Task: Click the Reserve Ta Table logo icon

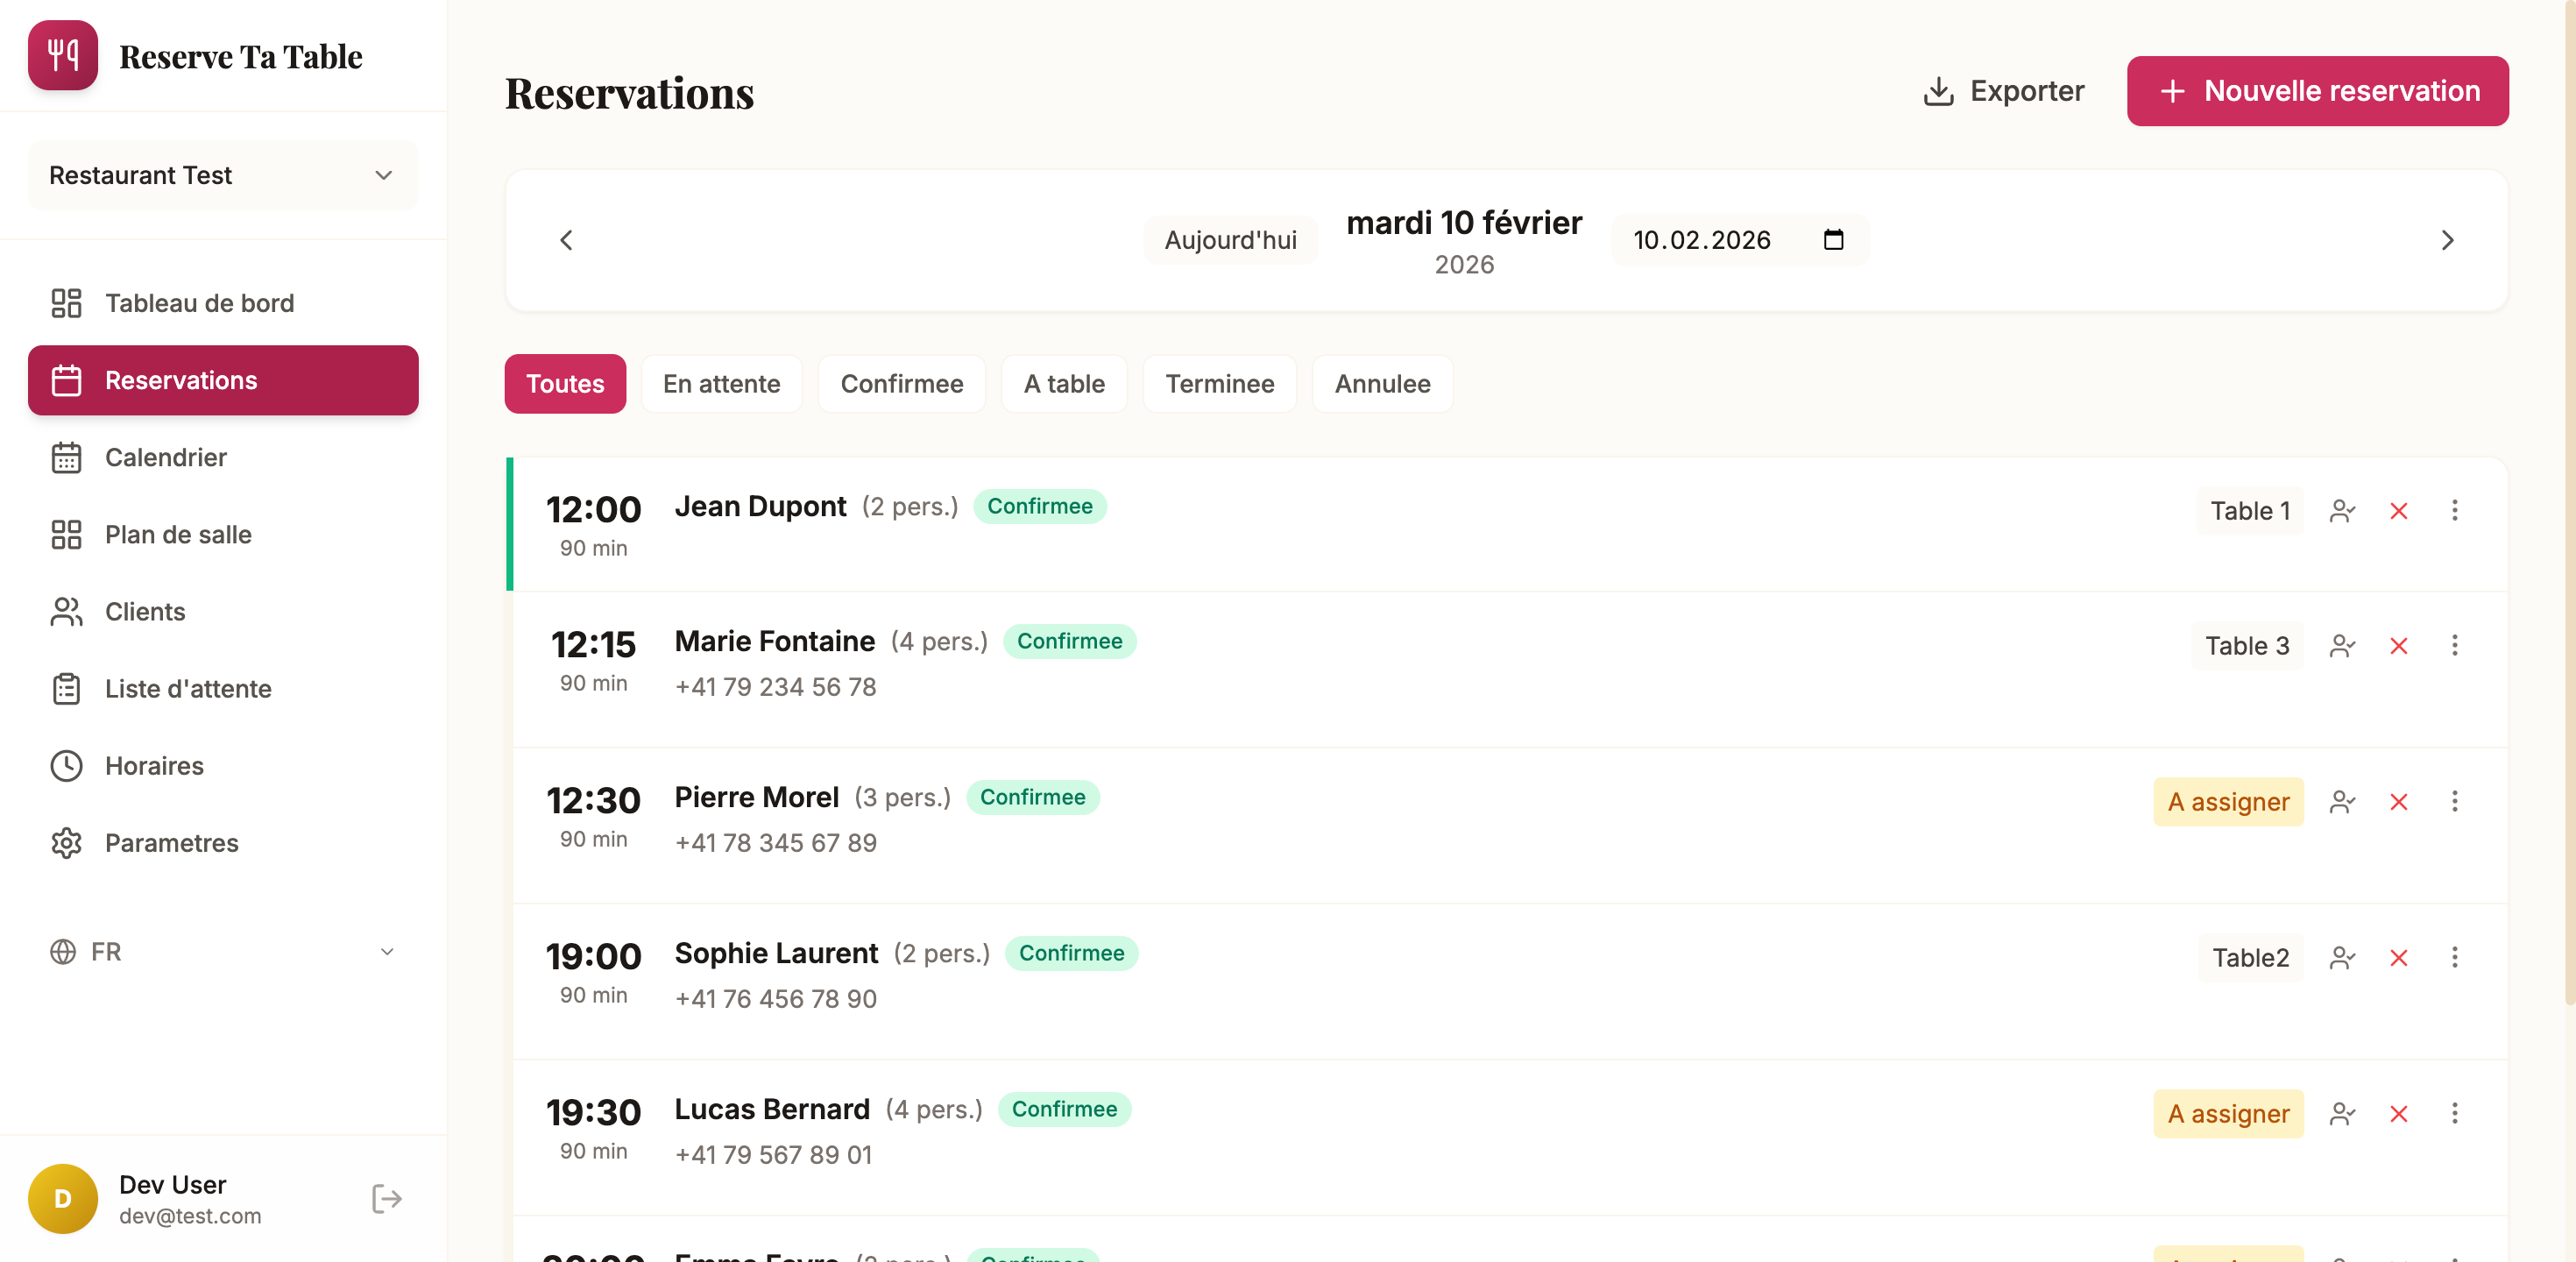Action: click(63, 56)
